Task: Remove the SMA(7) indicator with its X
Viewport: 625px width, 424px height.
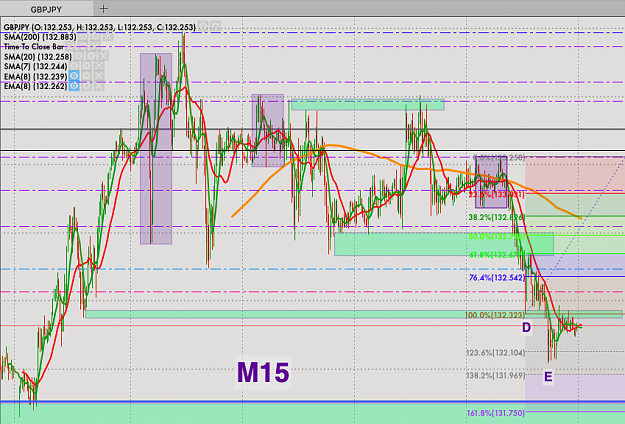Action: 99,66
